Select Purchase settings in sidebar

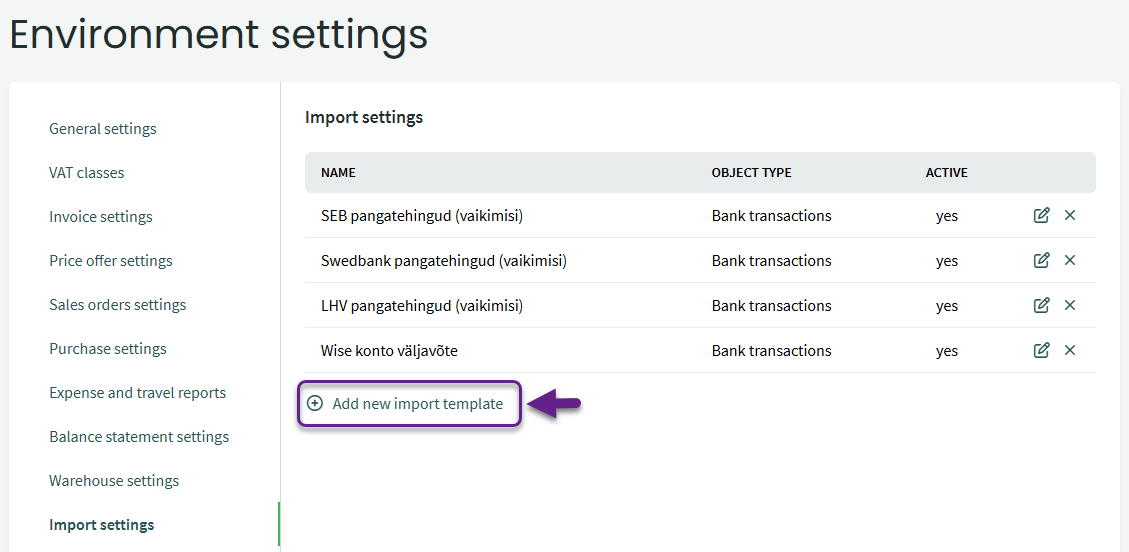tap(108, 349)
